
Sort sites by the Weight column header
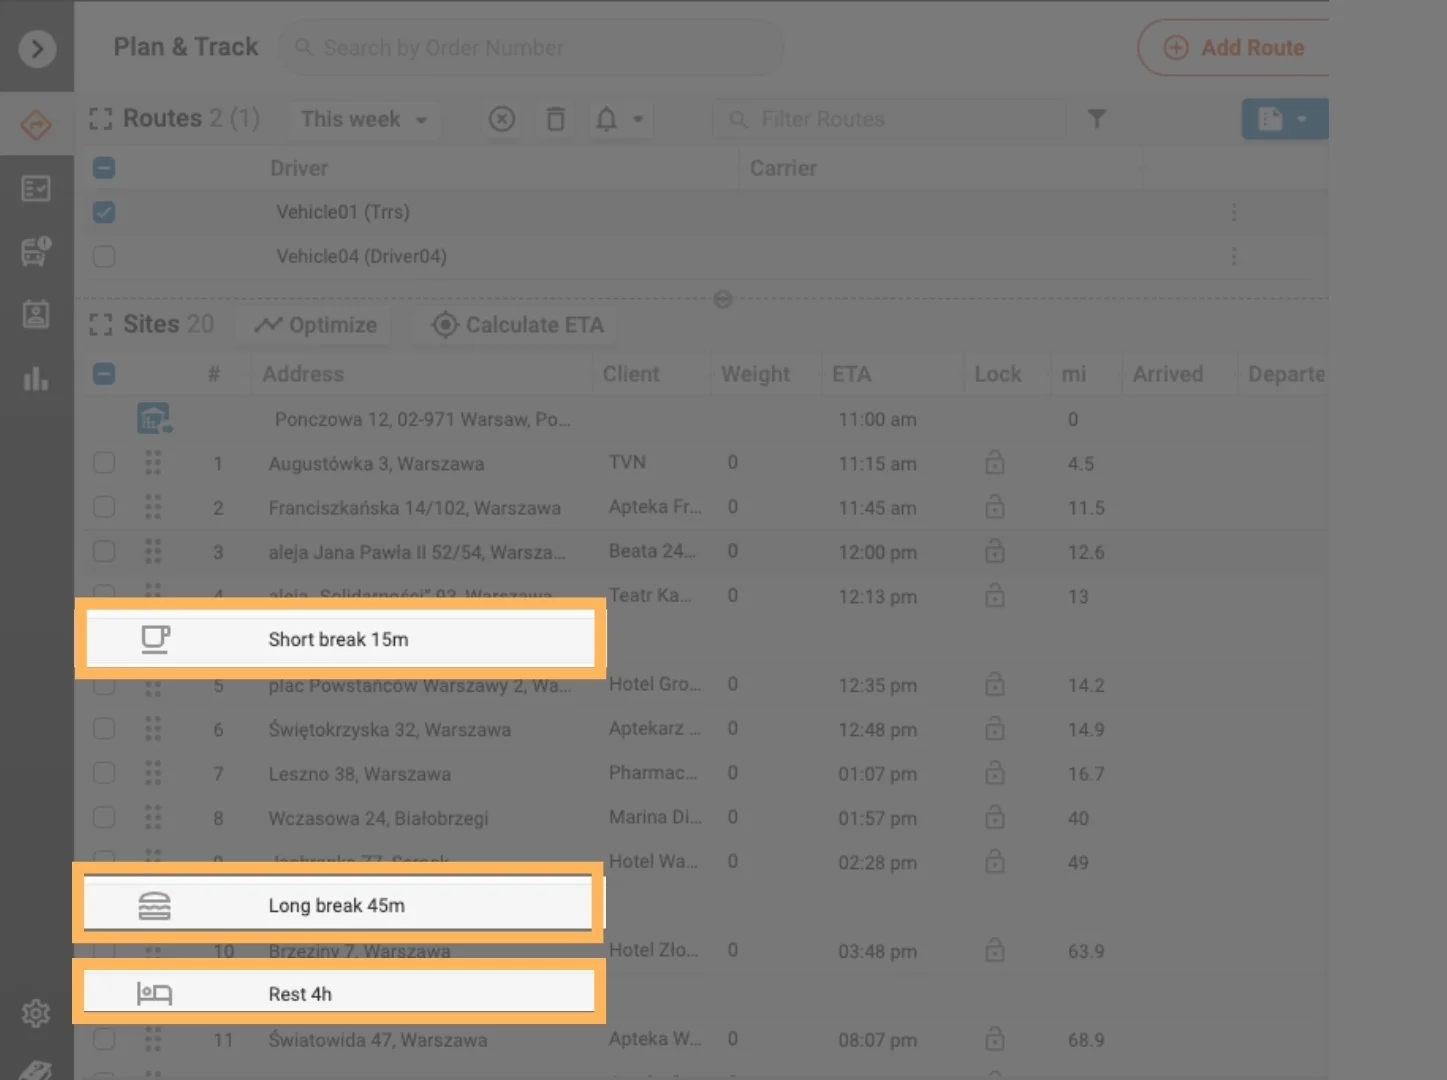pos(756,374)
